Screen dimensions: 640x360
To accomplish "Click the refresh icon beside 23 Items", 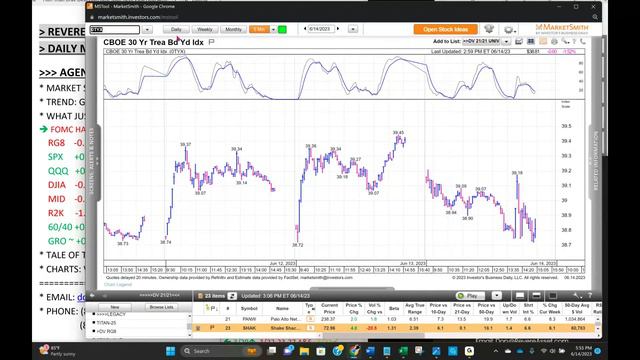I will point(232,296).
